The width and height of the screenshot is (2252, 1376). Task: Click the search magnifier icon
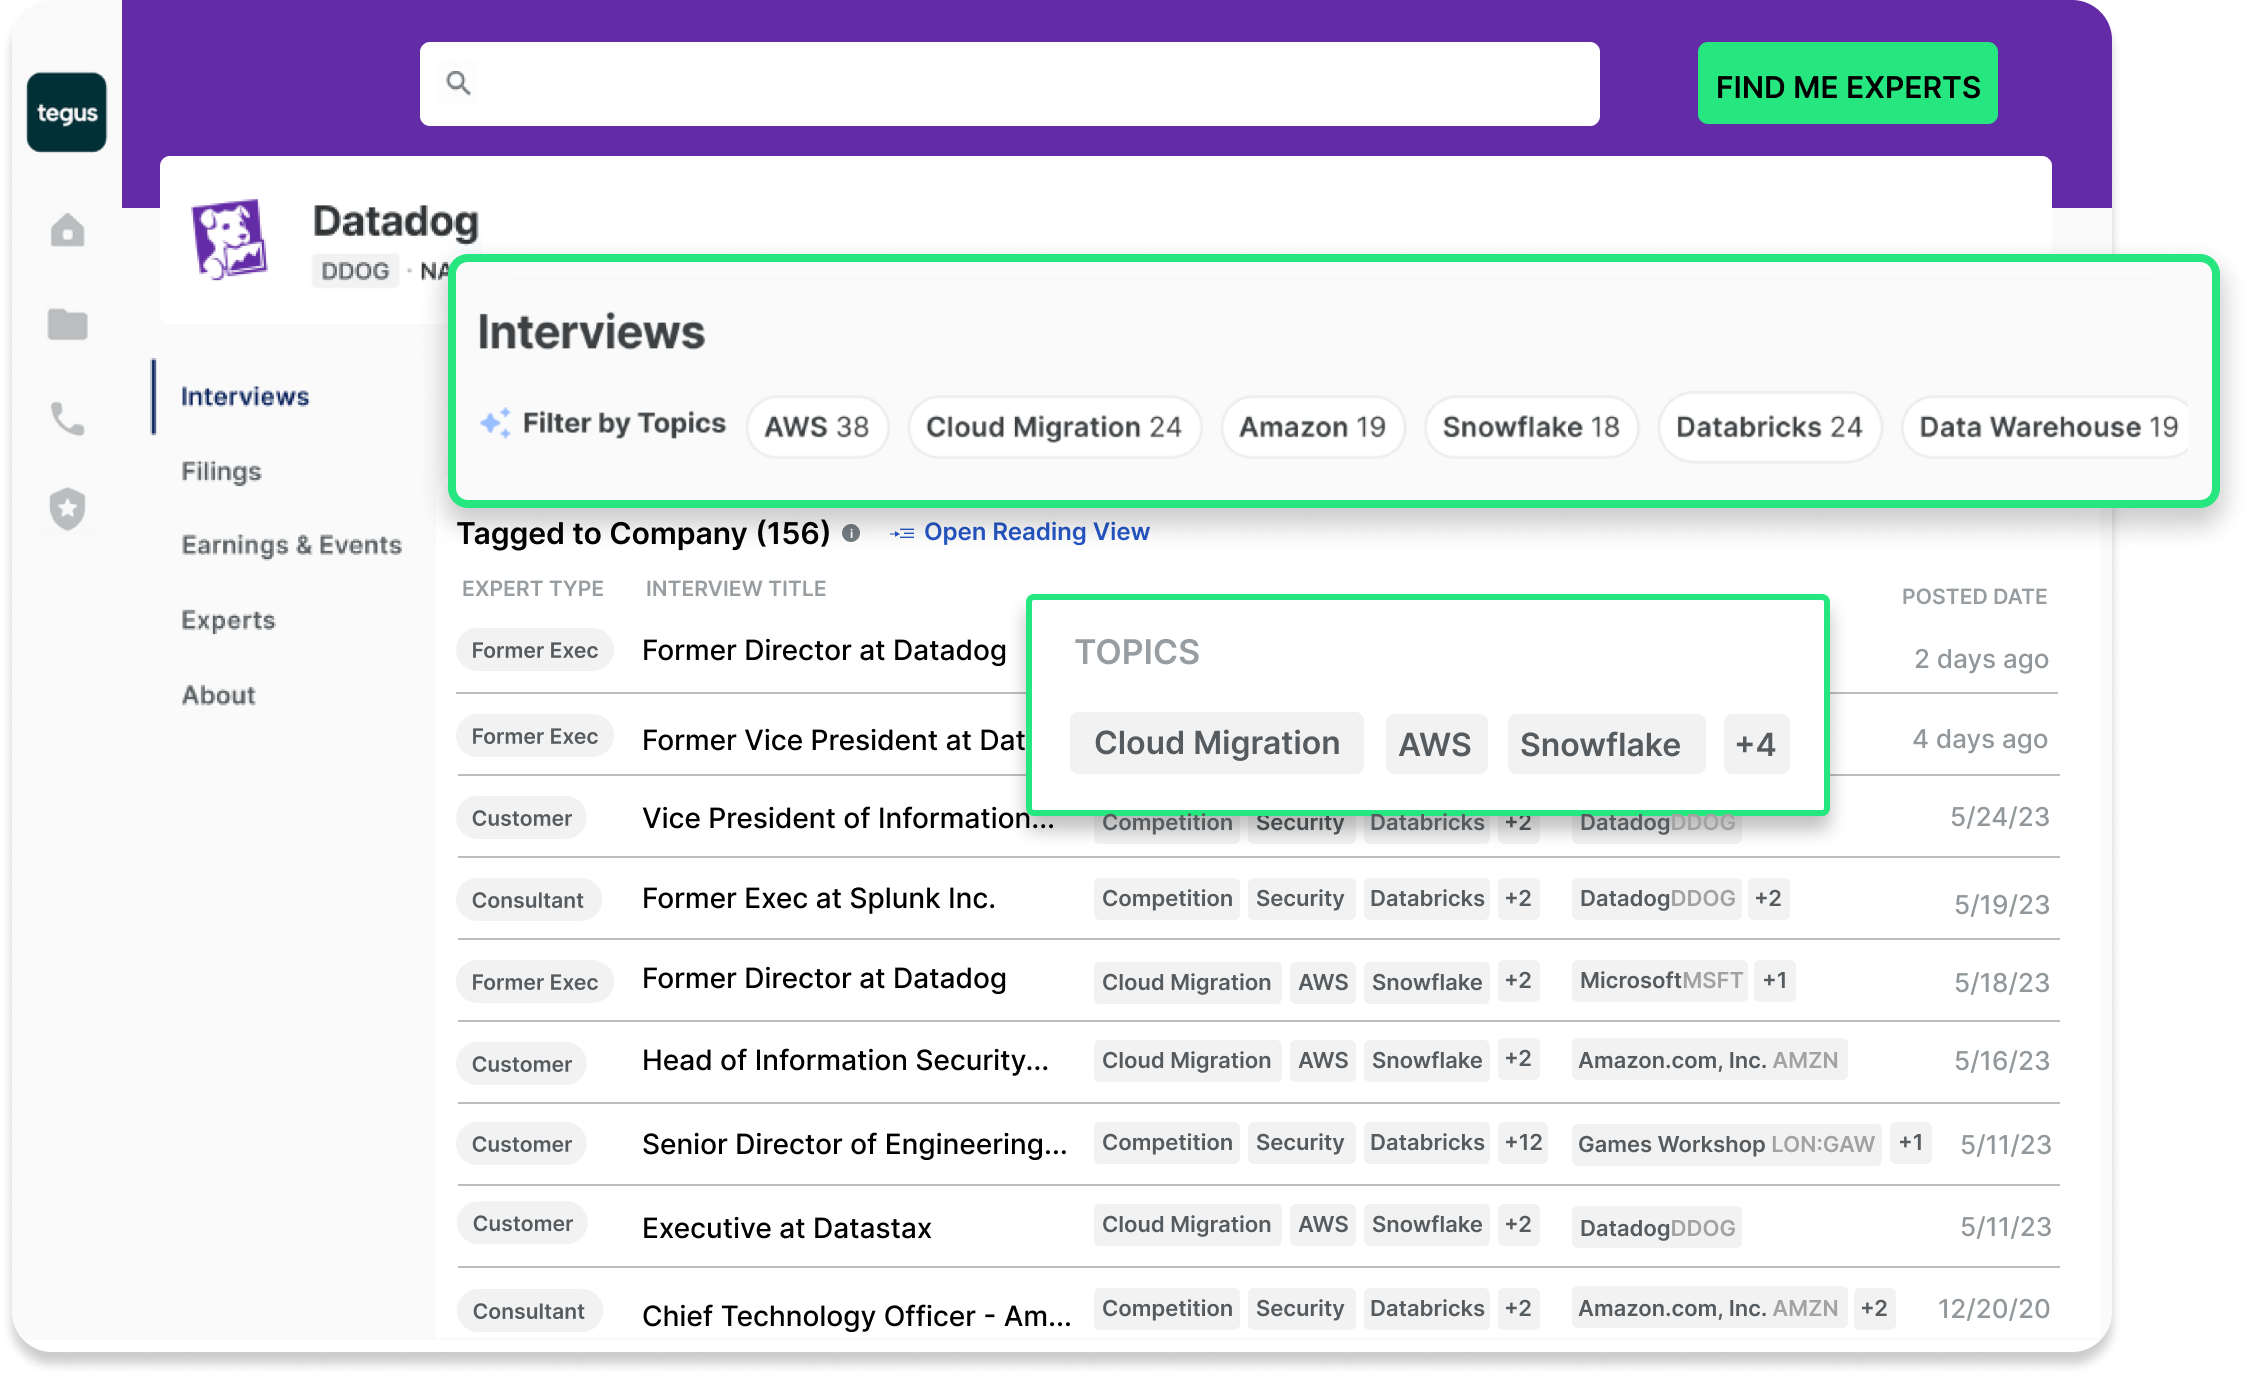tap(458, 83)
